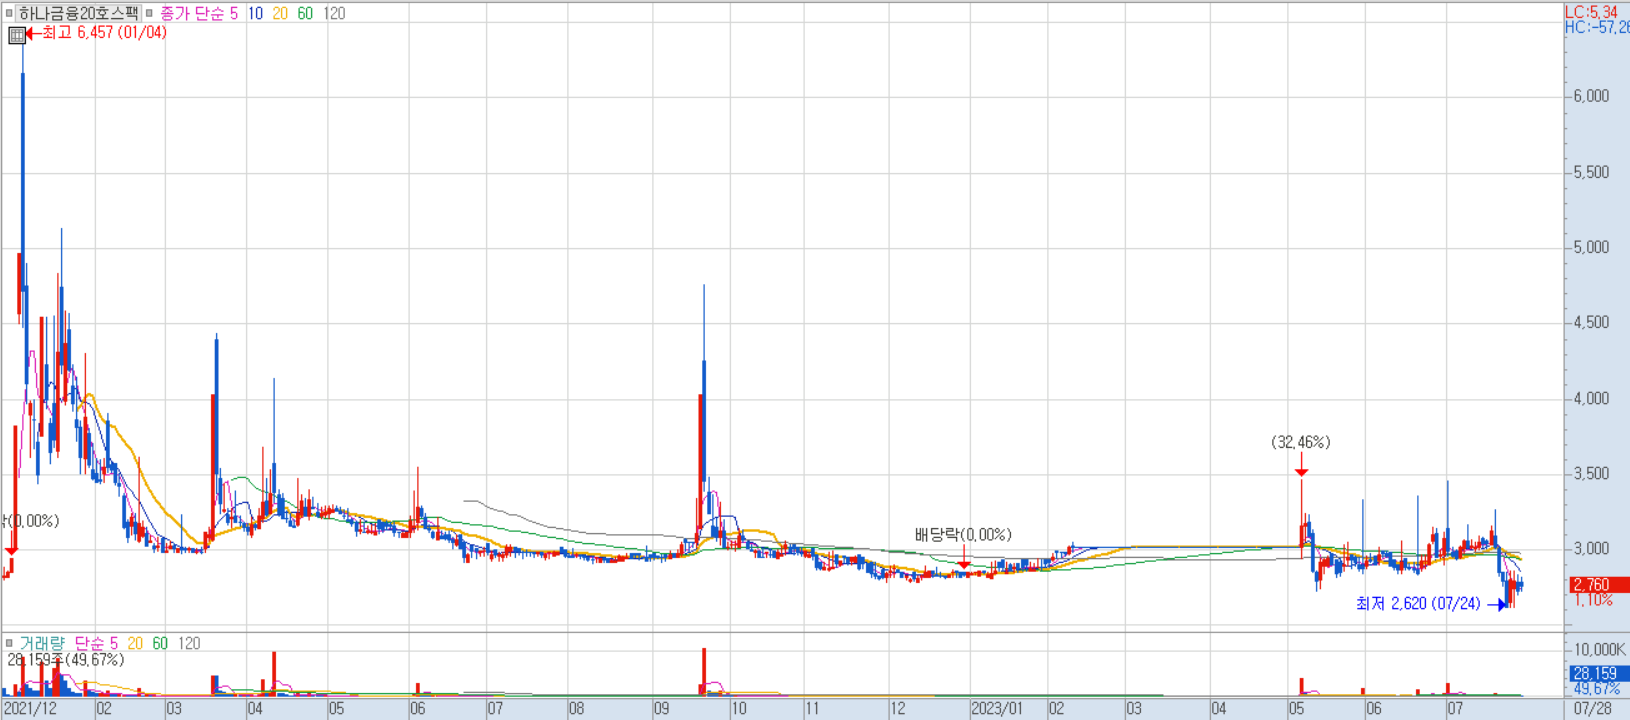1630x720 pixels.
Task: Click the 12 date axis label
Action: [898, 708]
